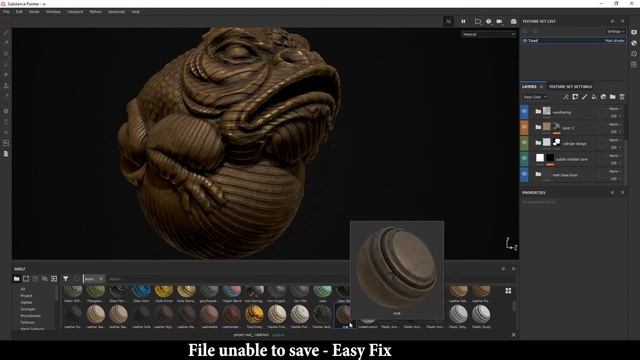
Task: Click the shelf folder icon
Action: click(16, 279)
